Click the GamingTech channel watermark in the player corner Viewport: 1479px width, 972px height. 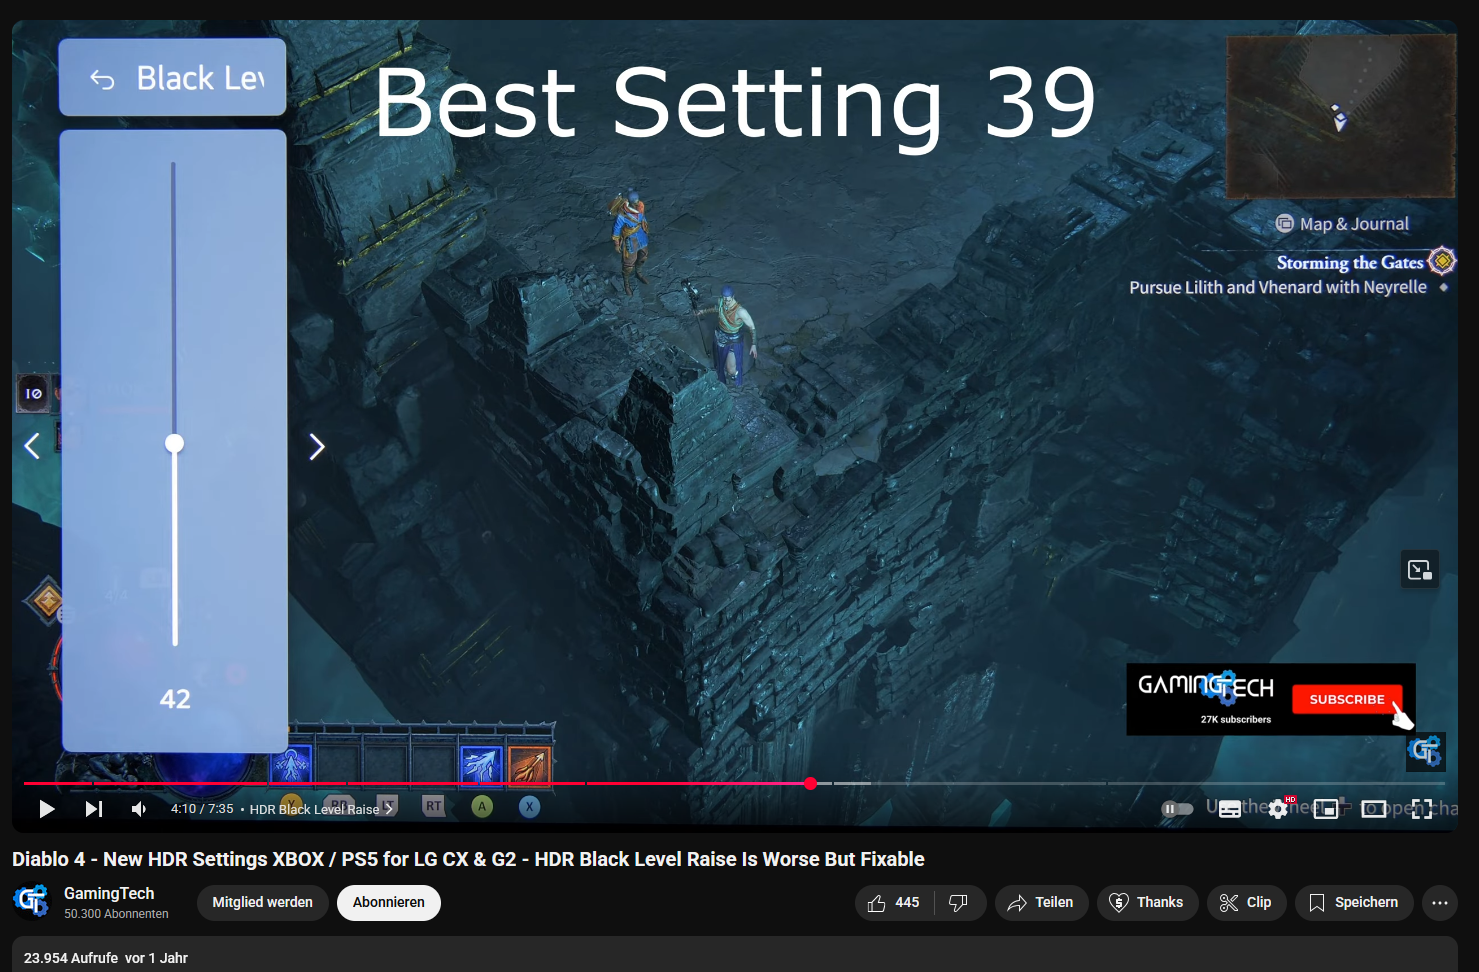1426,751
